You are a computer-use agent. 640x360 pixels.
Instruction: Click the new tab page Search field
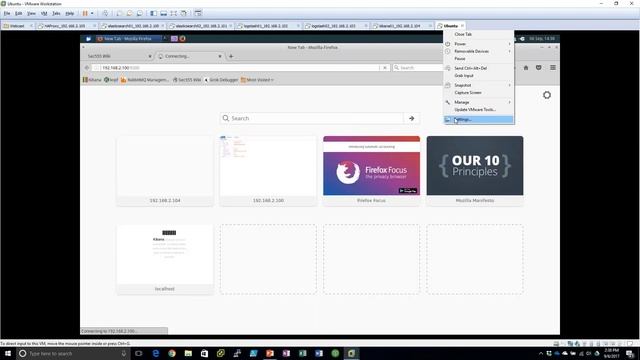pyautogui.click(x=312, y=118)
